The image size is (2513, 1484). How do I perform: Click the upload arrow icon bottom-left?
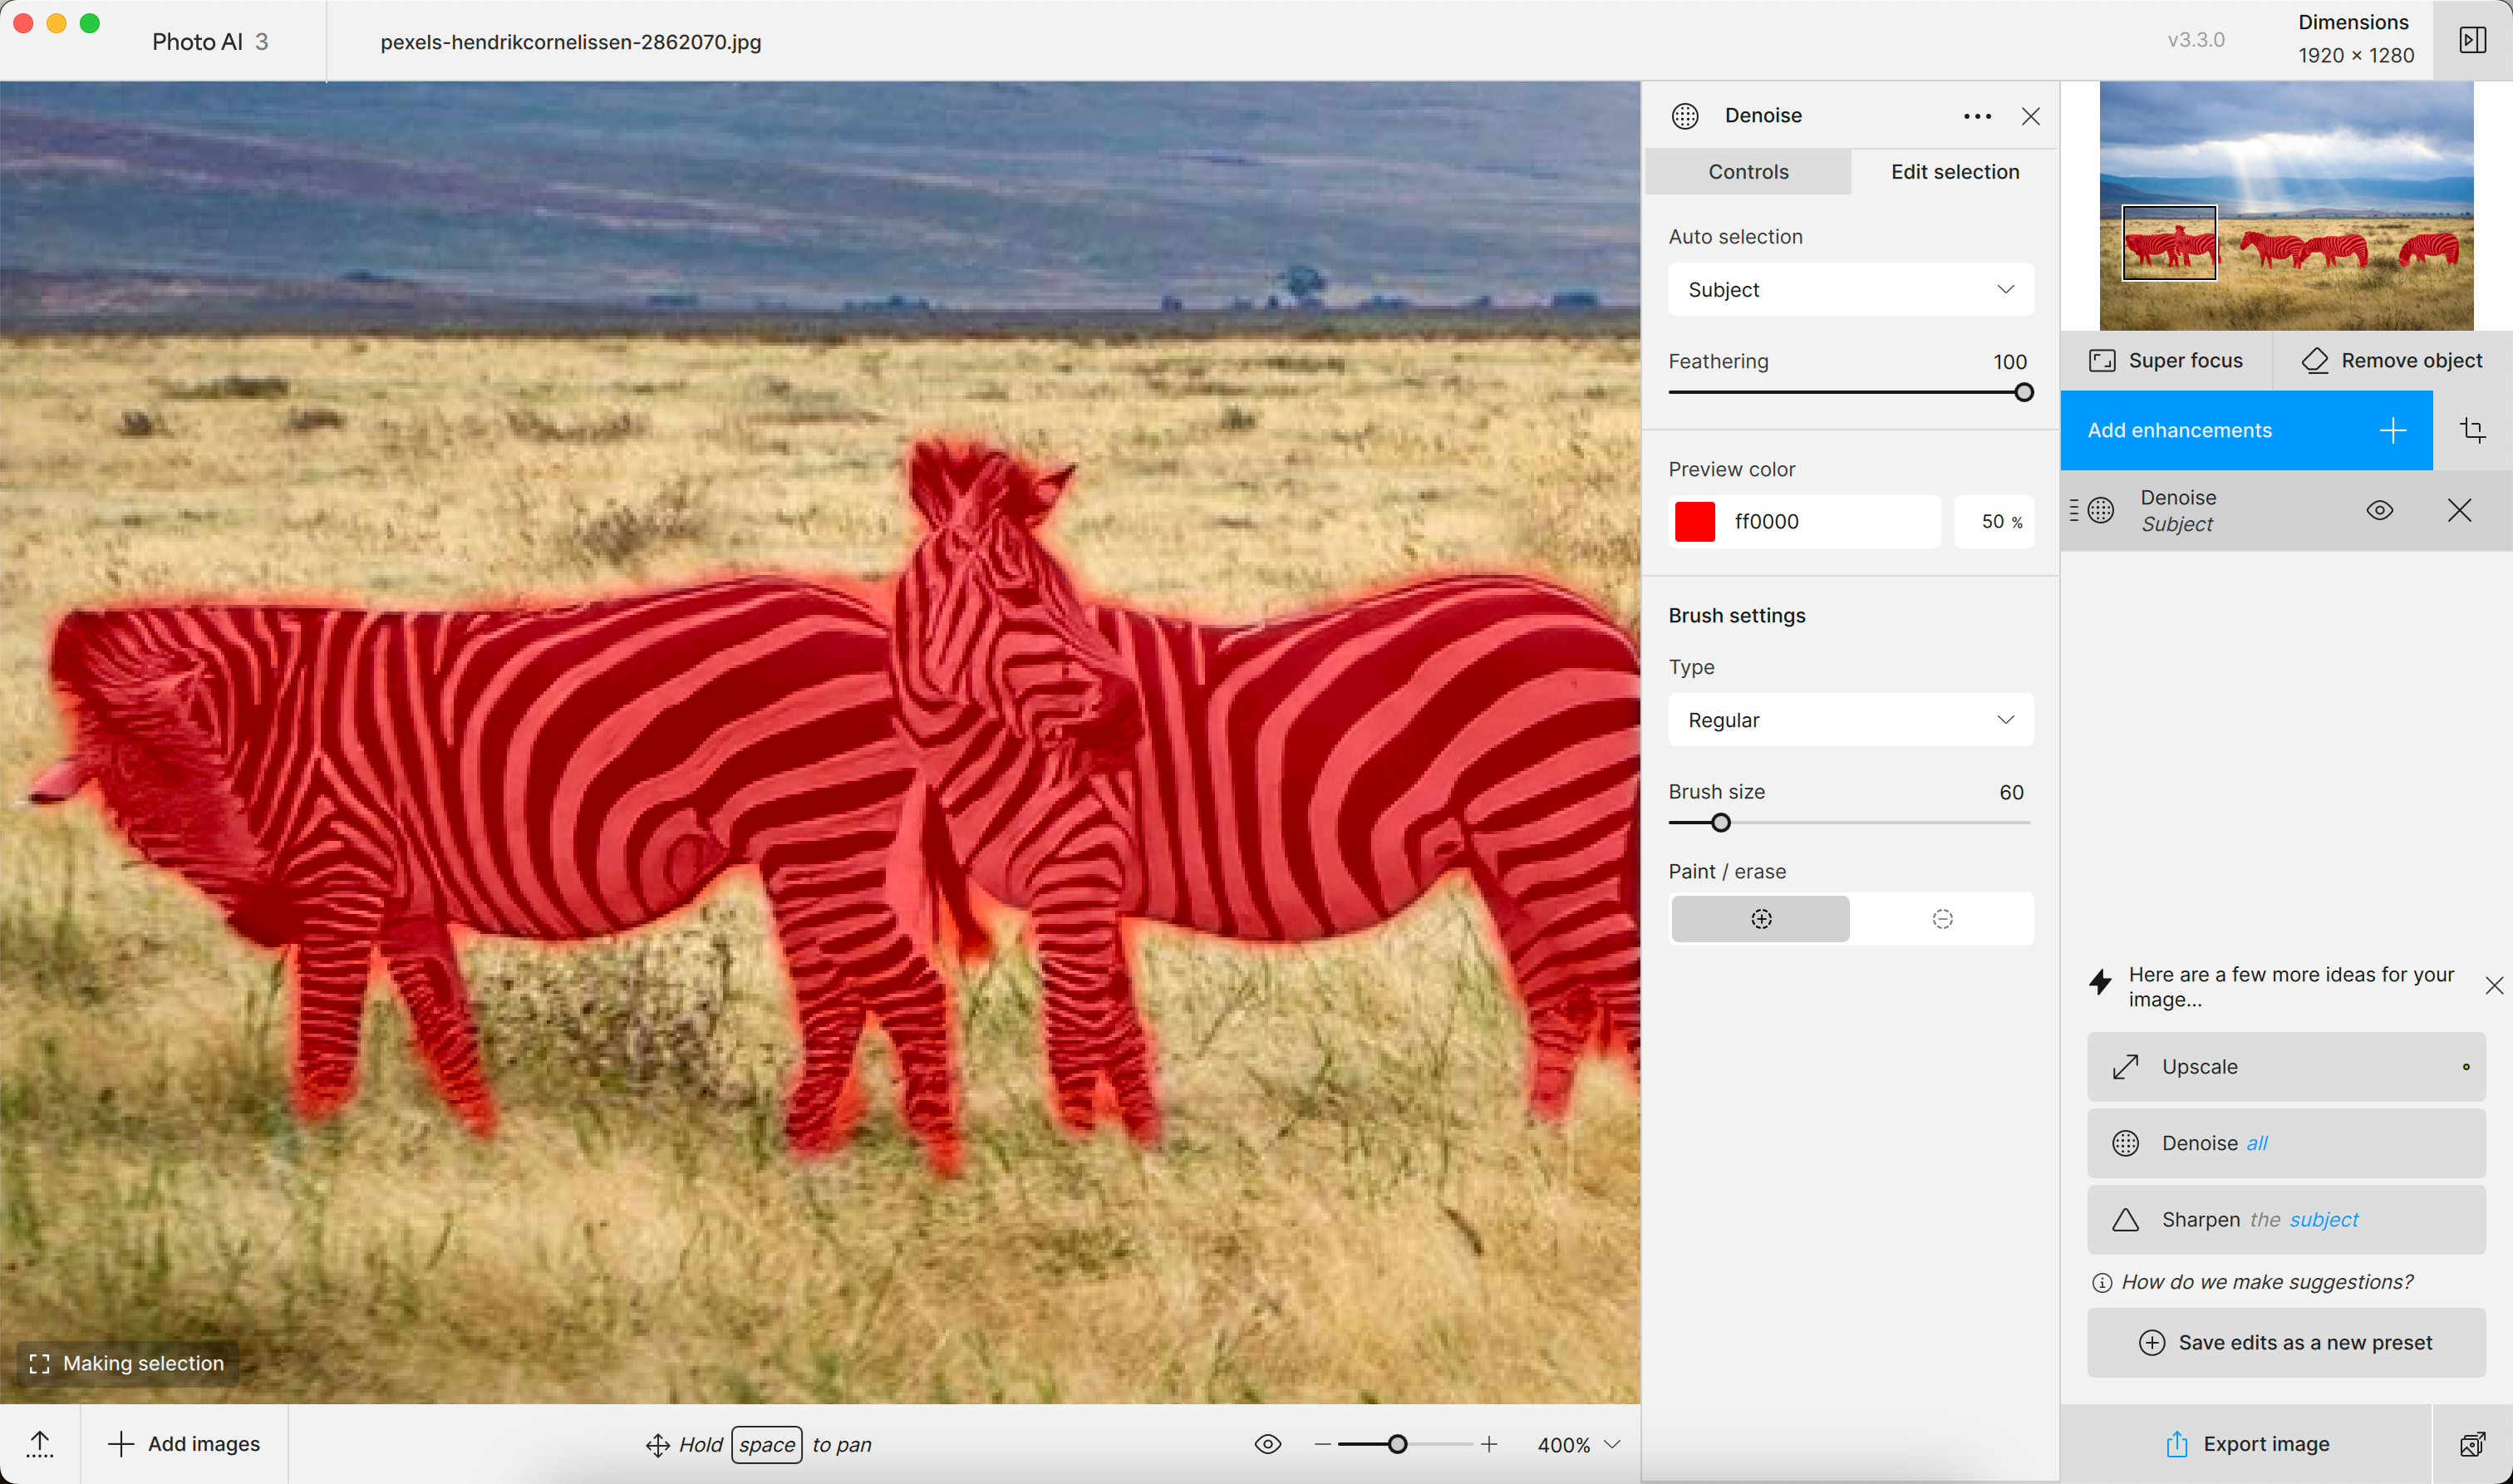(x=40, y=1444)
